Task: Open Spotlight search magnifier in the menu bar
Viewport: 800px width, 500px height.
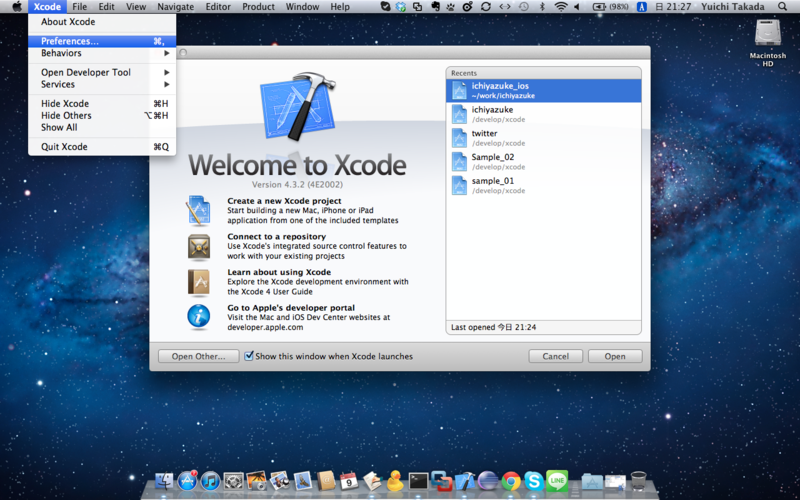Action: 782,7
